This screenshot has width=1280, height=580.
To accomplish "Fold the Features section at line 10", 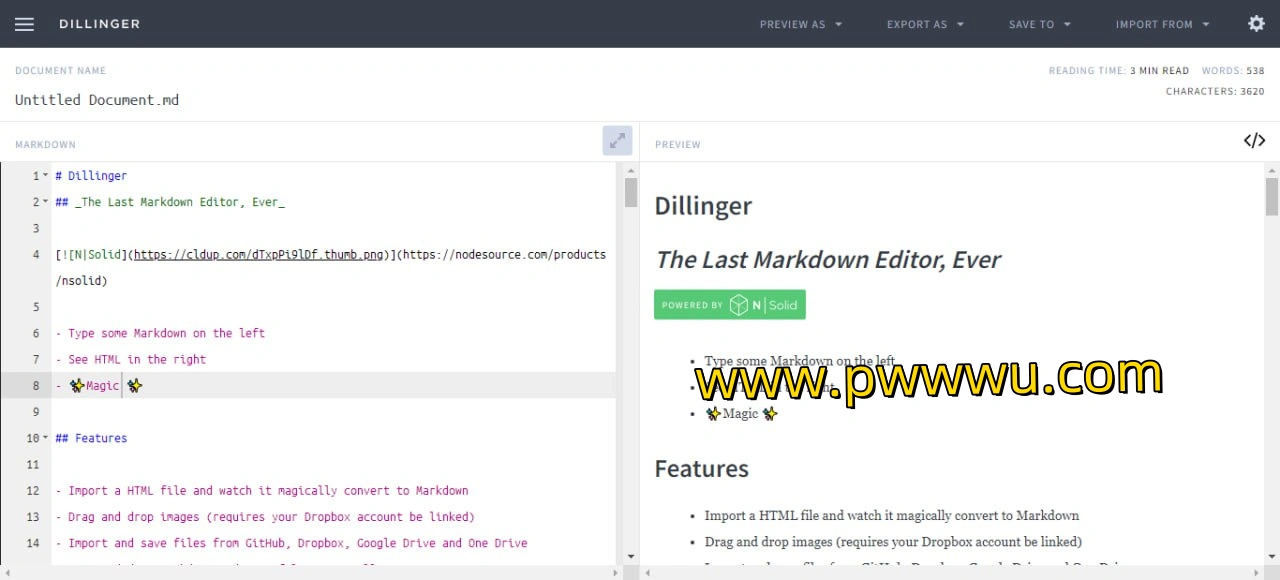I will tap(45, 438).
